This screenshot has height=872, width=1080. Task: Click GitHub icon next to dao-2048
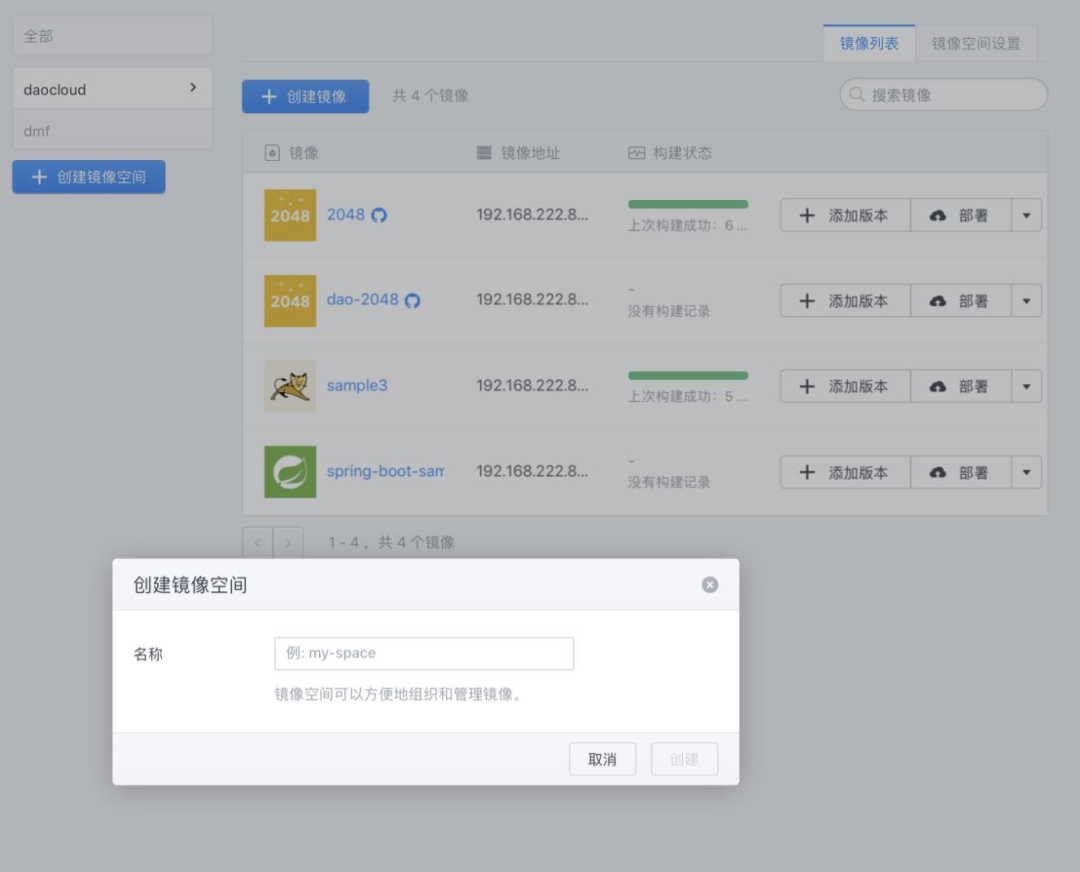pos(412,301)
